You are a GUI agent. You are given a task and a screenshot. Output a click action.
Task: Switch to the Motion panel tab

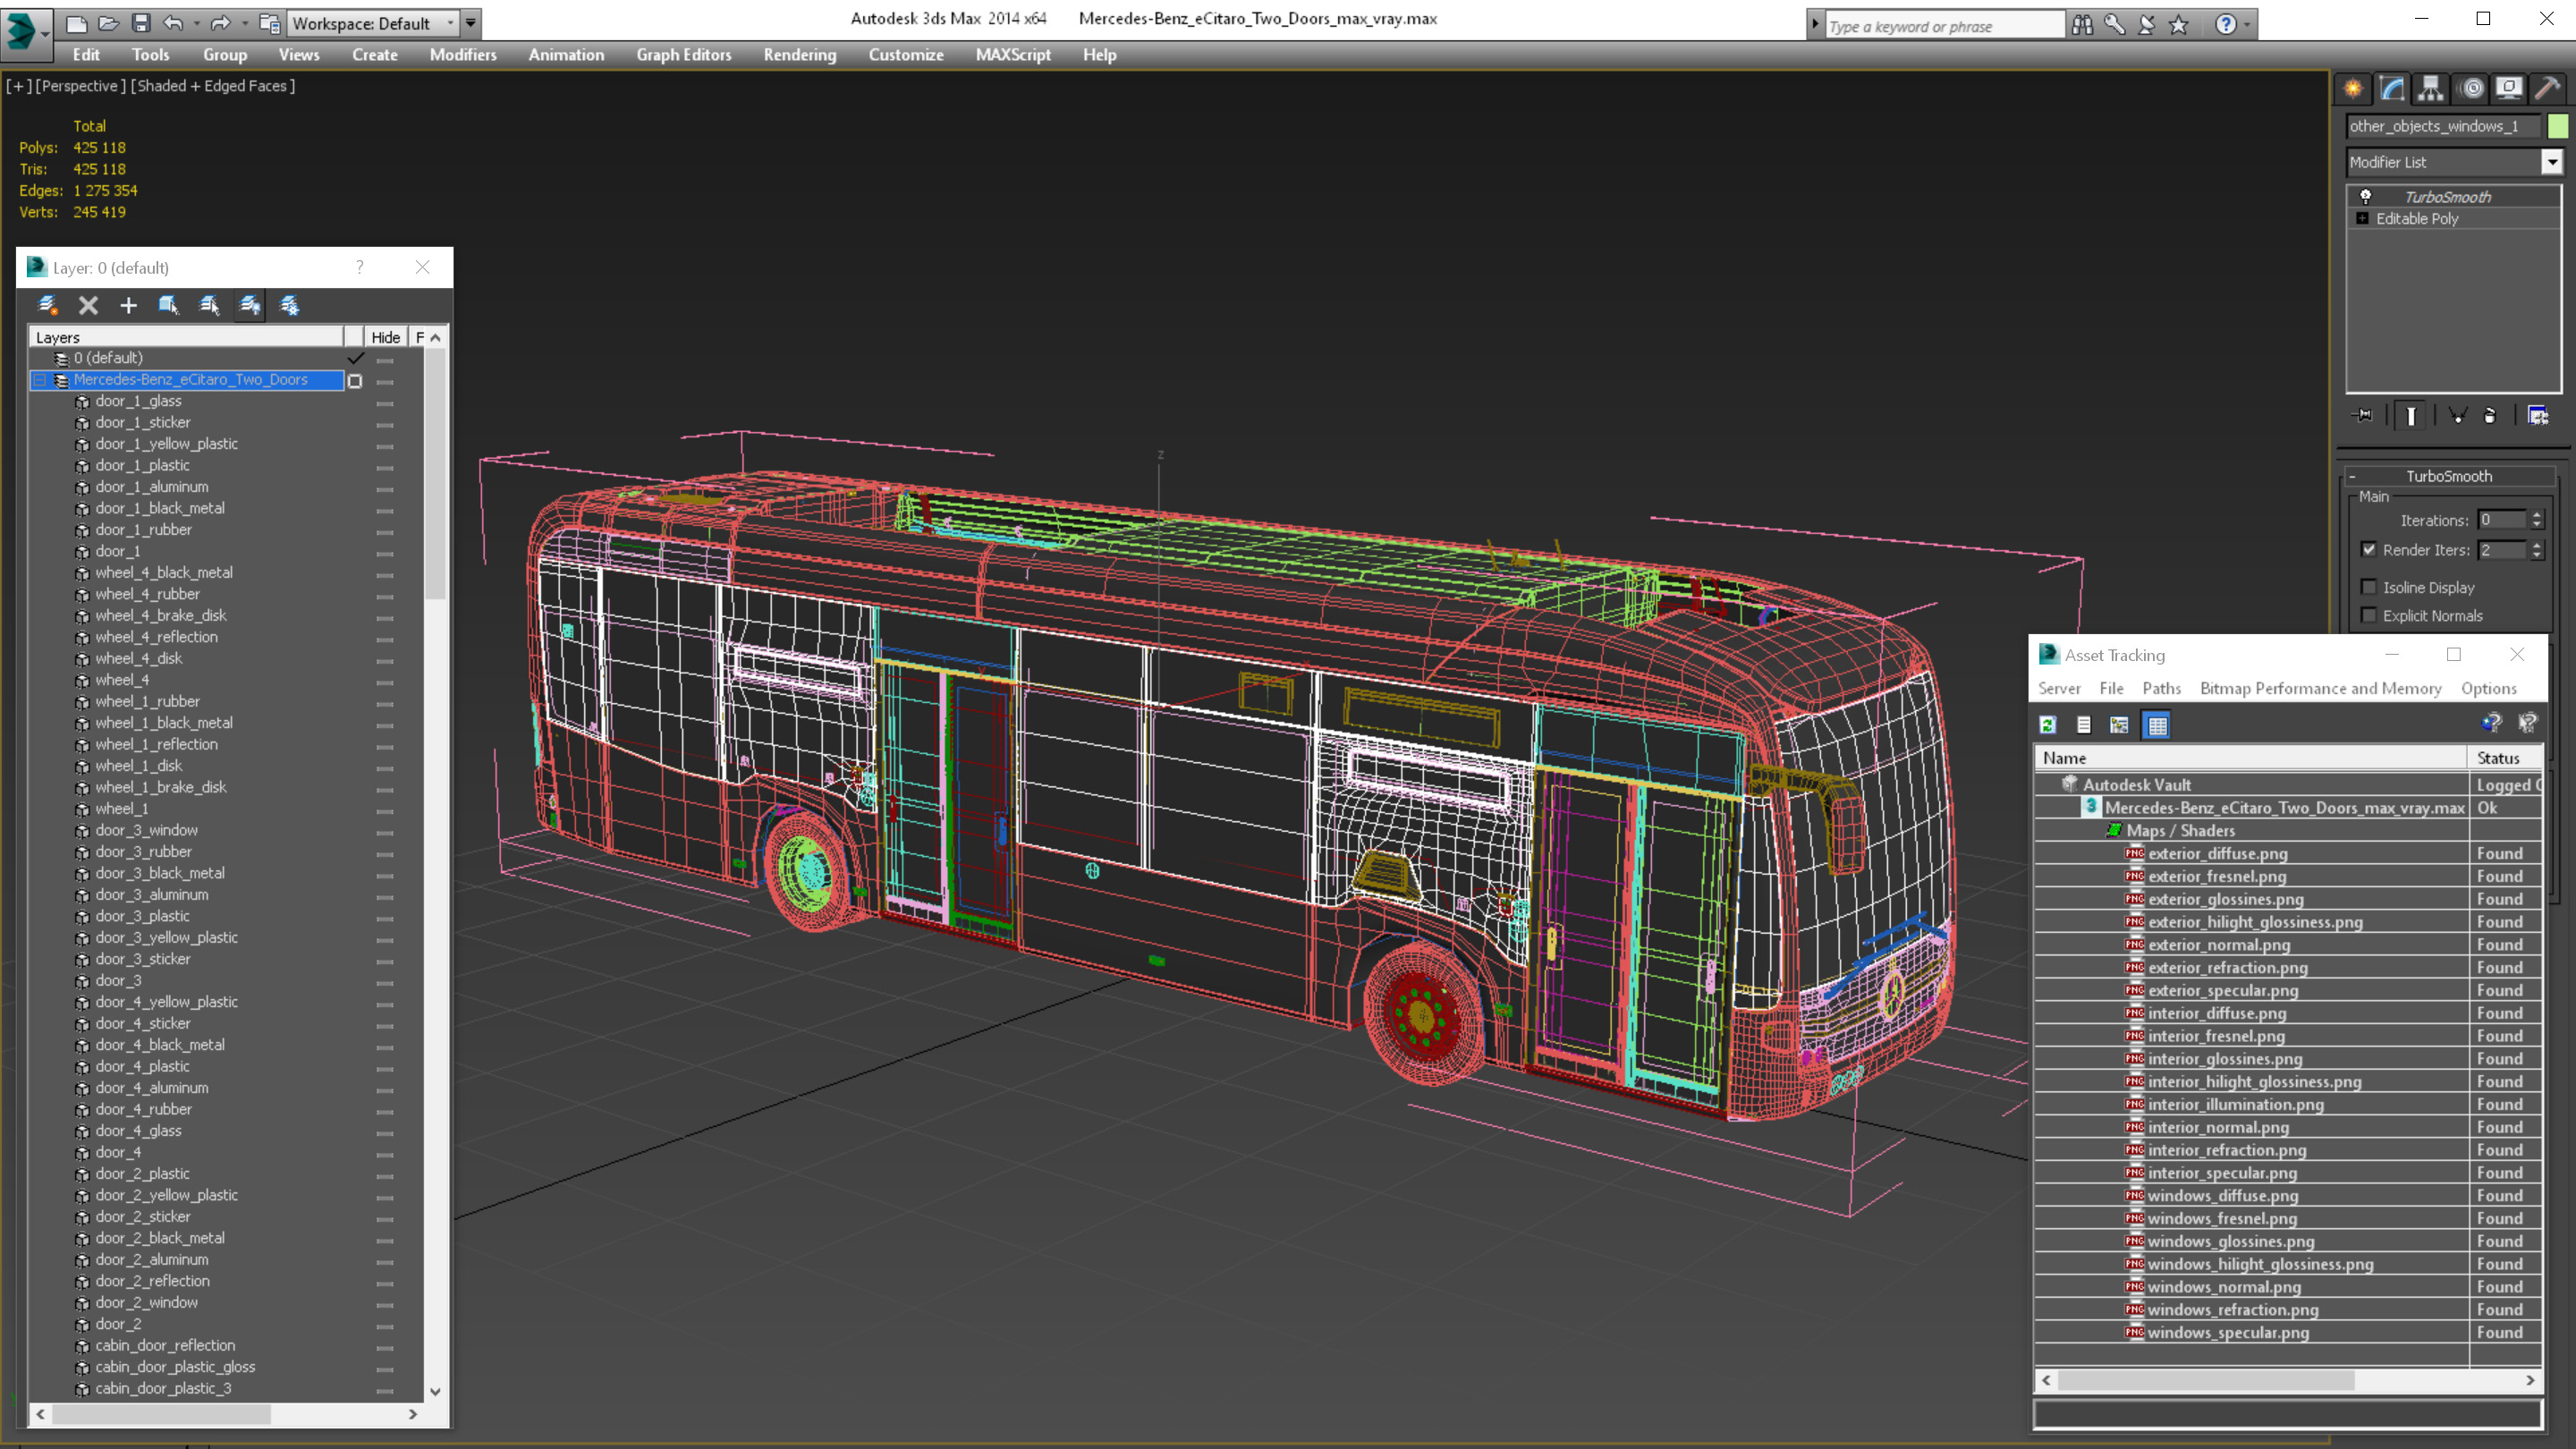[x=2471, y=89]
